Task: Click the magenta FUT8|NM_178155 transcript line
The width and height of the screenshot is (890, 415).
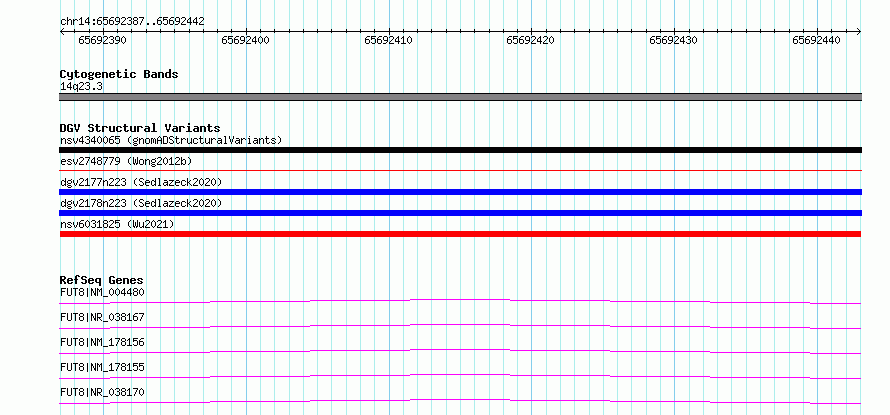Action: point(460,376)
